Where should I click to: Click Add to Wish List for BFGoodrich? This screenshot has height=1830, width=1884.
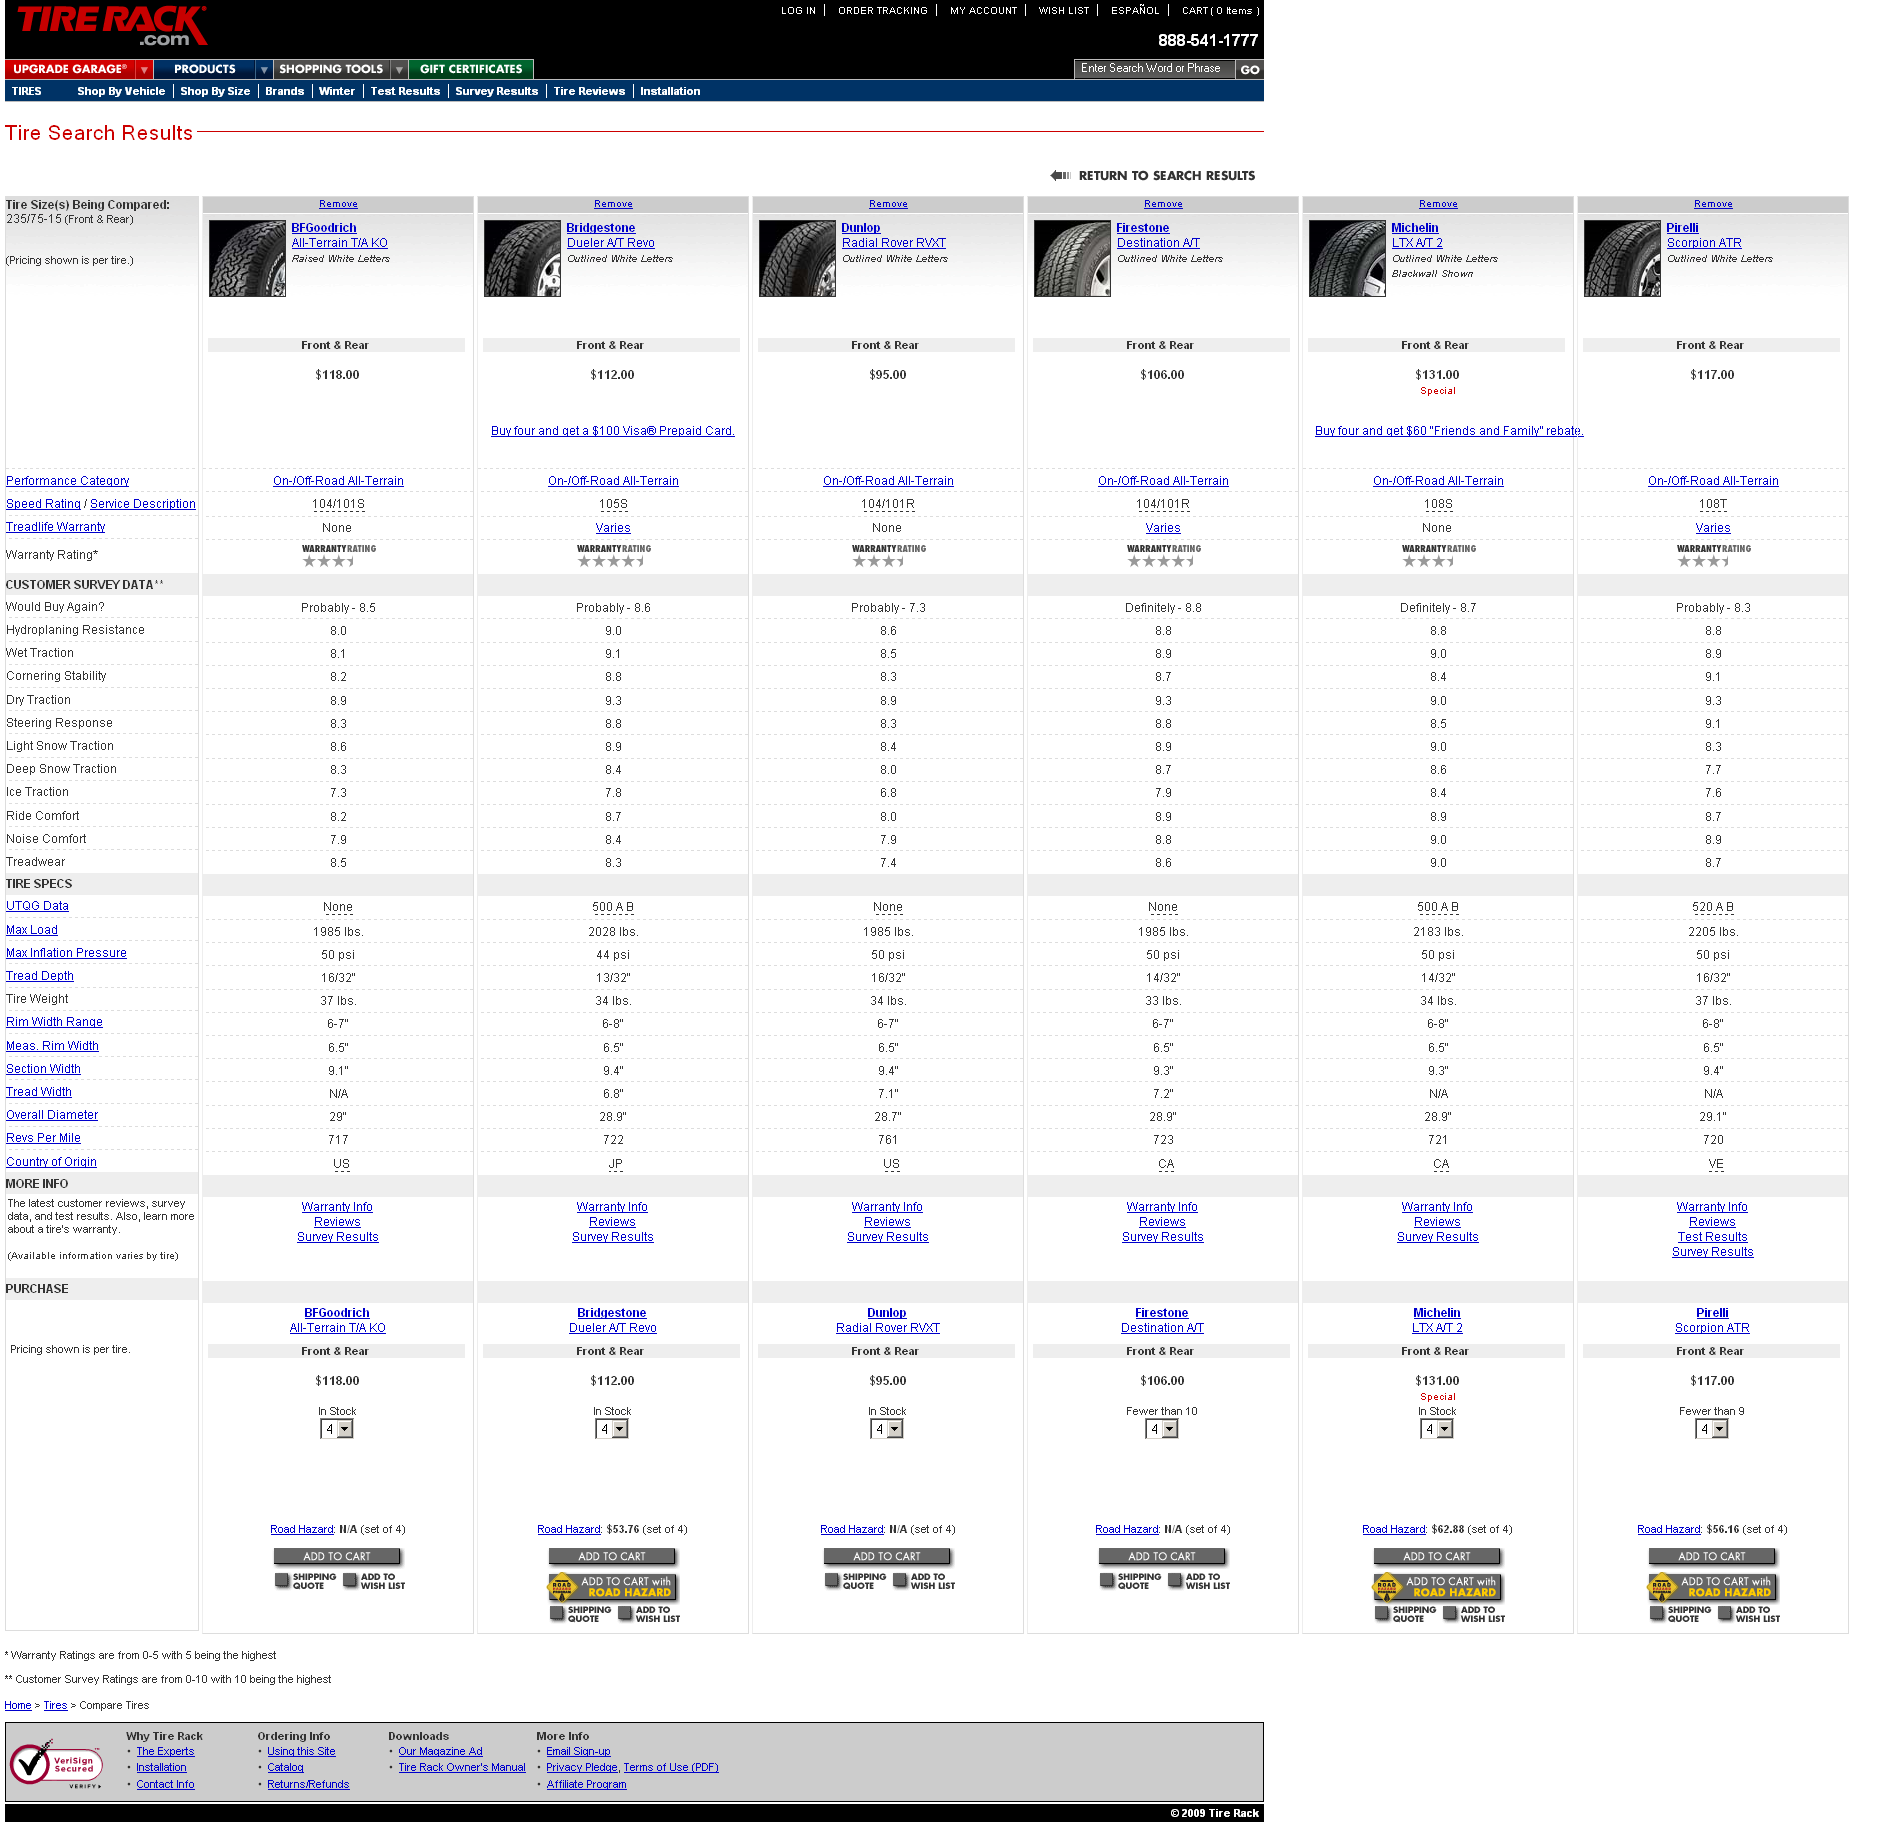click(375, 1581)
